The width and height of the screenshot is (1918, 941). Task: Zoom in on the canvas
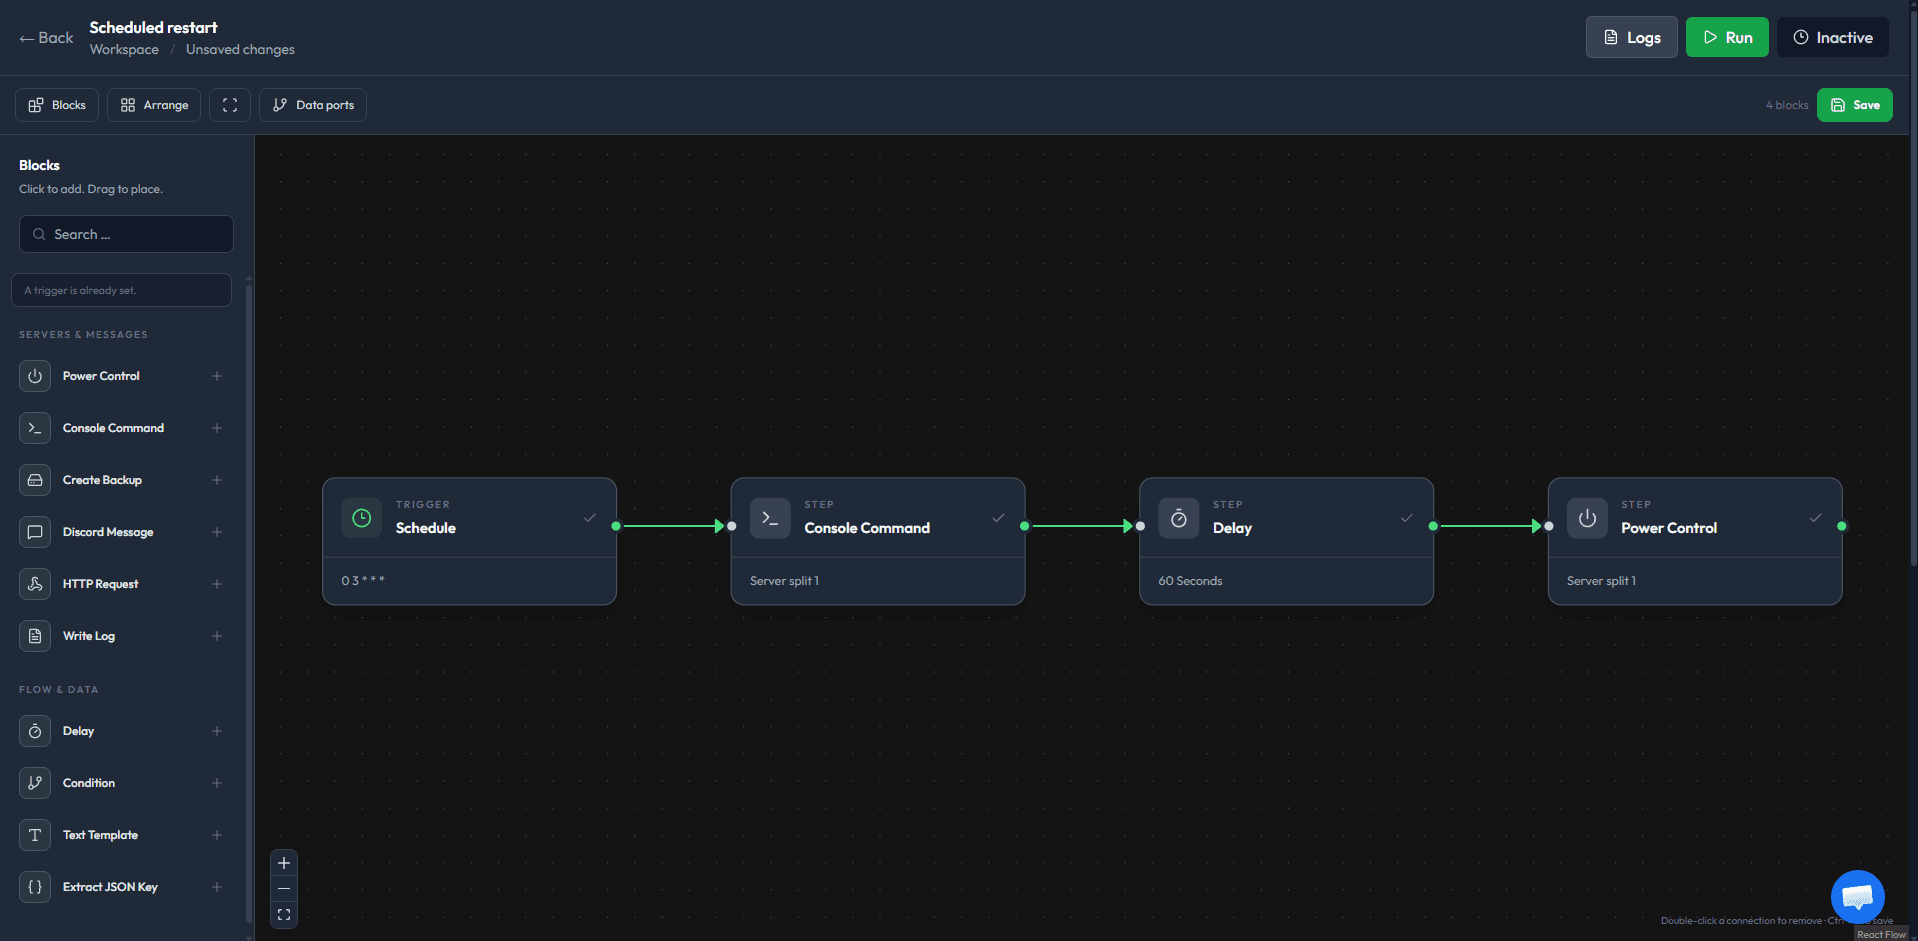[x=284, y=863]
